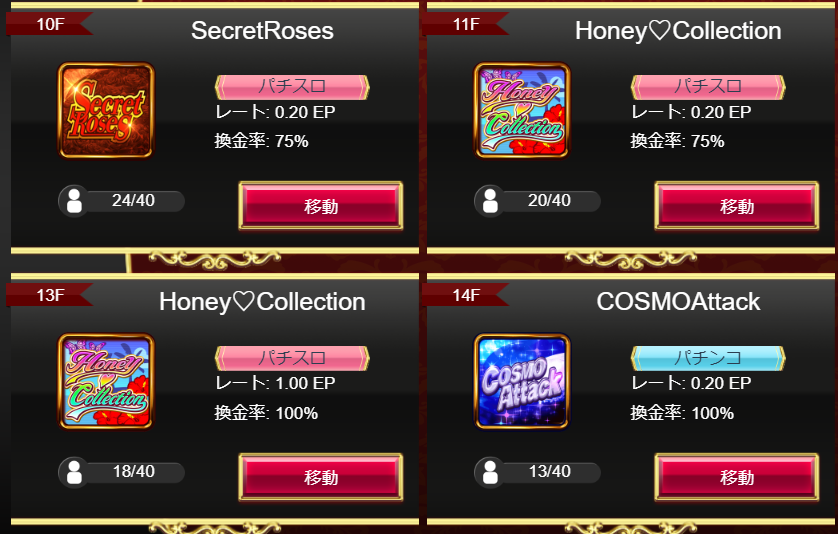Viewport: 838px width, 534px height.
Task: Click the player icon on 11F
Action: (x=490, y=201)
